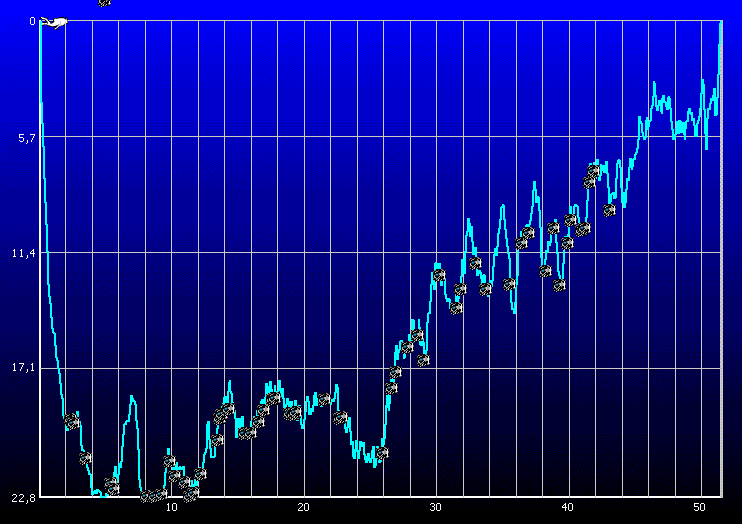This screenshot has height=524, width=742.
Task: Click the '20' minute label on time axis
Action: 303,507
